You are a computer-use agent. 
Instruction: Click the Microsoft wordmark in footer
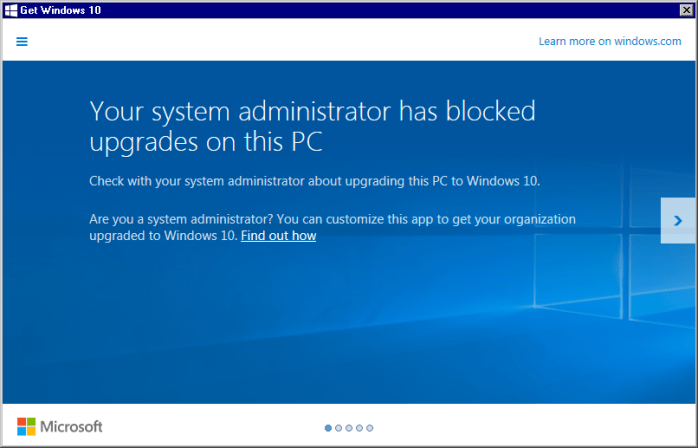(71, 427)
